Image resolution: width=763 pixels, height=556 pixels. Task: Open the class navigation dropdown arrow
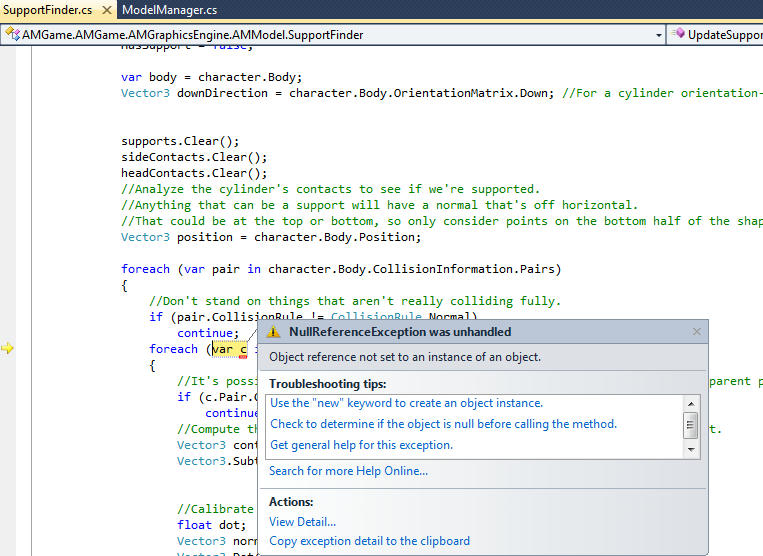pos(658,35)
